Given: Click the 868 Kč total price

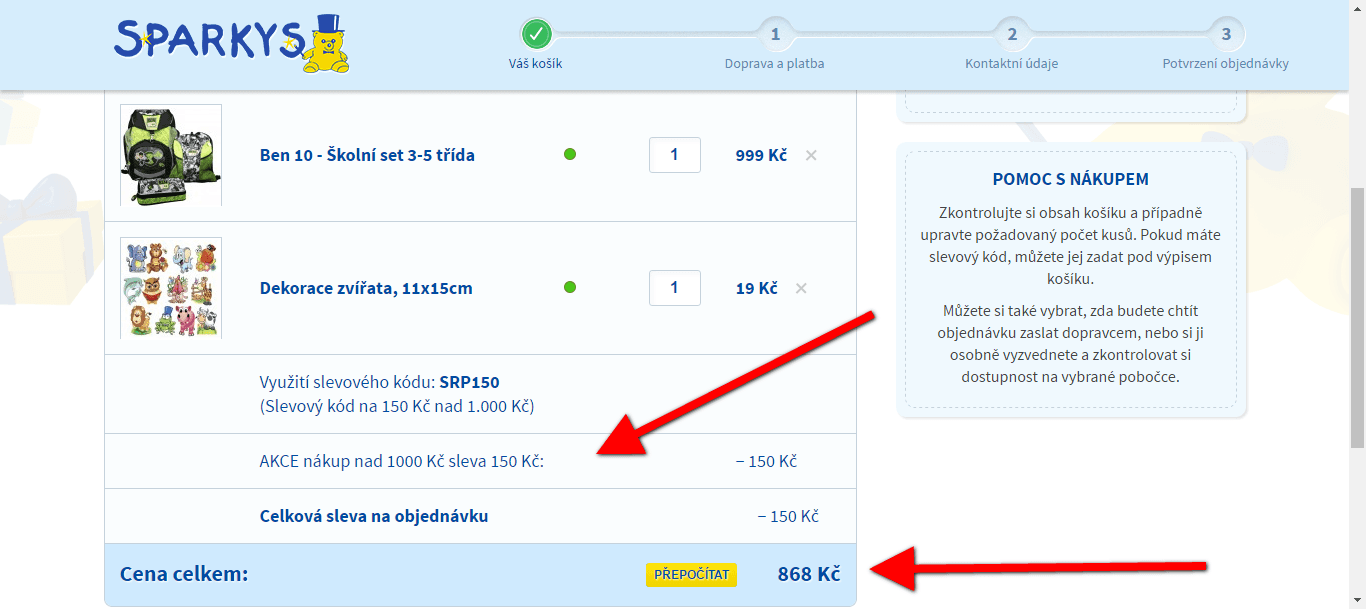Looking at the screenshot, I should pos(808,574).
